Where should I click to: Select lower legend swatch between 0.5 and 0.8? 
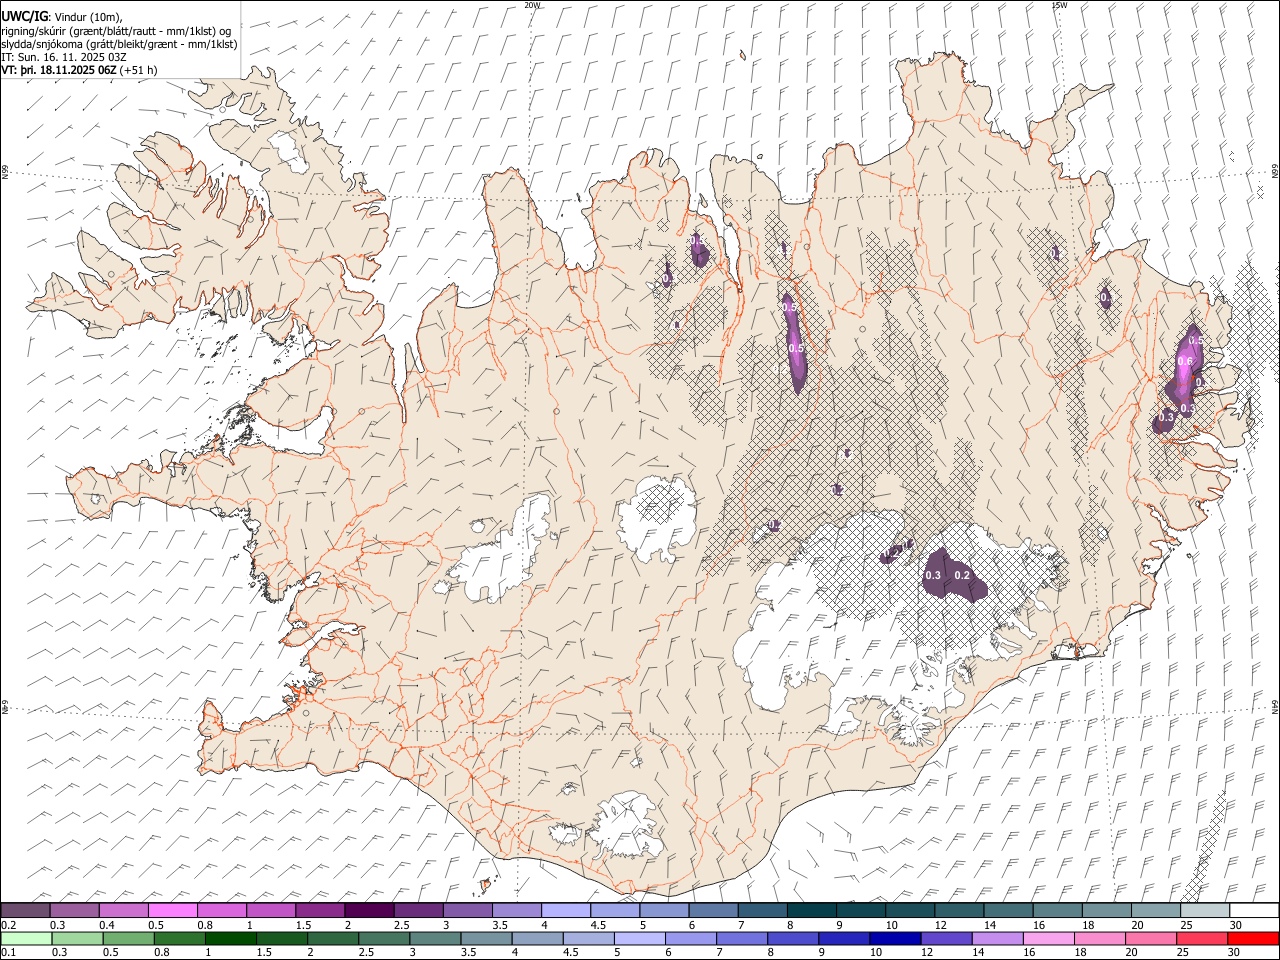128,938
